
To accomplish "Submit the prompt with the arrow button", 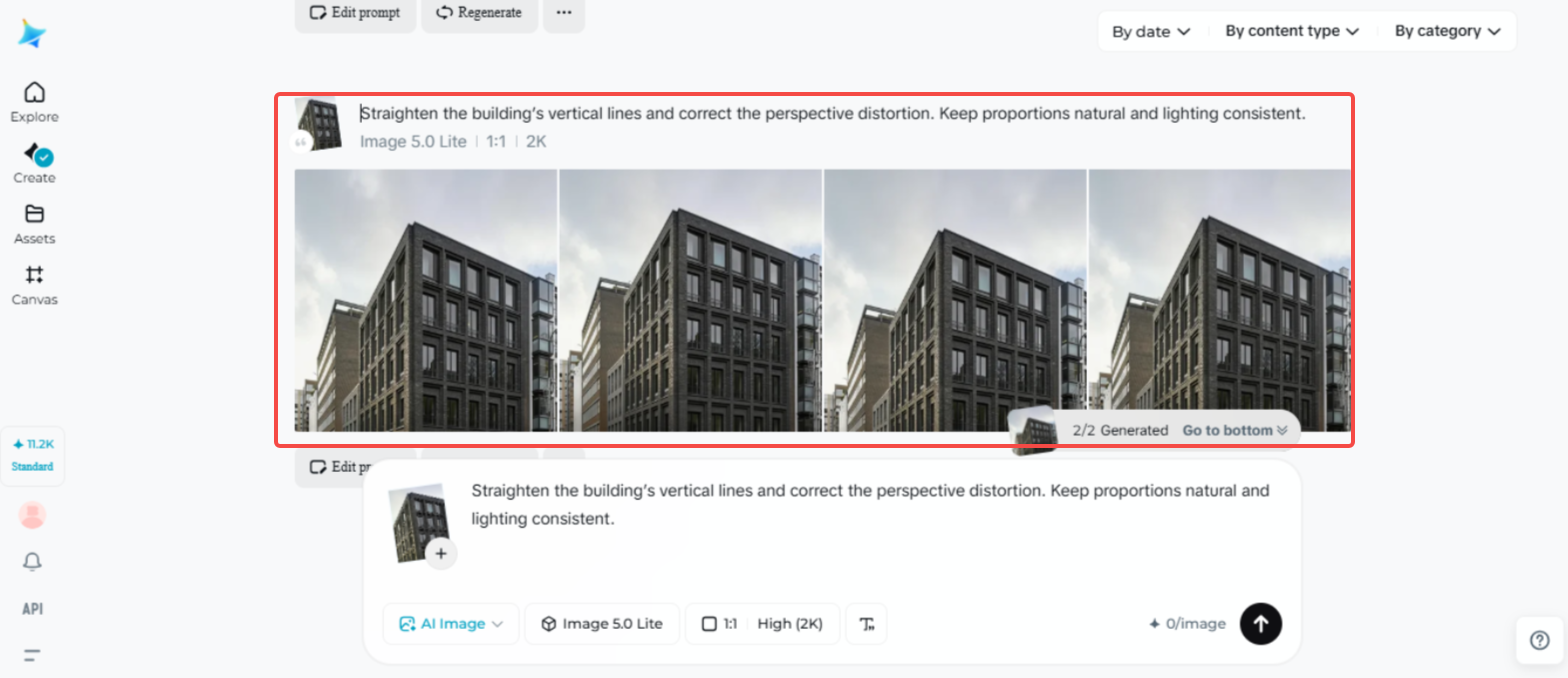I will pos(1261,623).
